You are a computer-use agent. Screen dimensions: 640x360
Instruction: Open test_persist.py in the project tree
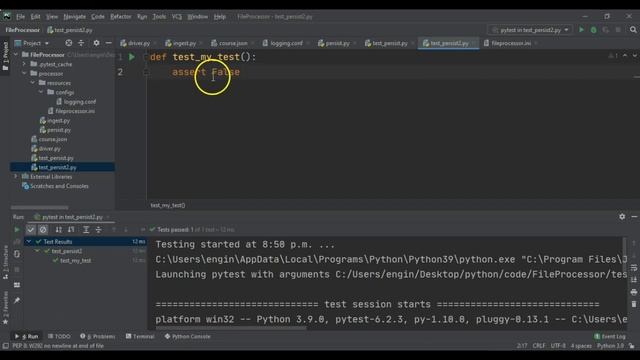(x=56, y=158)
